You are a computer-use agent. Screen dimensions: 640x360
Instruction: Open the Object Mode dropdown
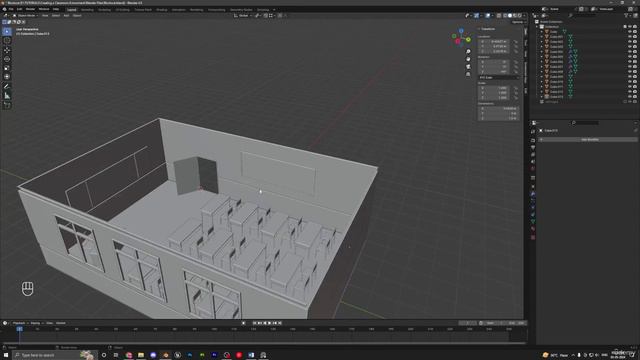[x=25, y=16]
